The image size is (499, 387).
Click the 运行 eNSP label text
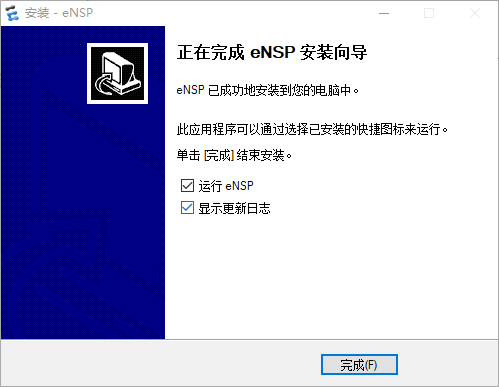tap(226, 186)
